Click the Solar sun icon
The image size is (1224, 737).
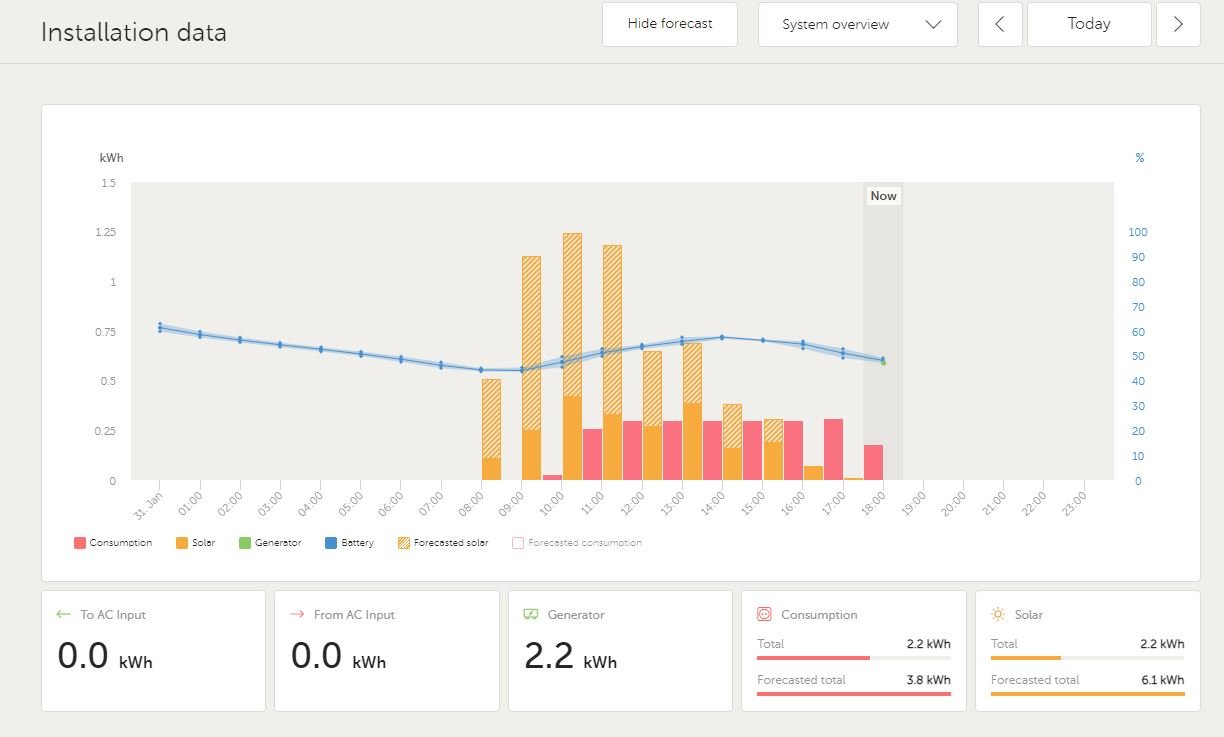point(998,614)
